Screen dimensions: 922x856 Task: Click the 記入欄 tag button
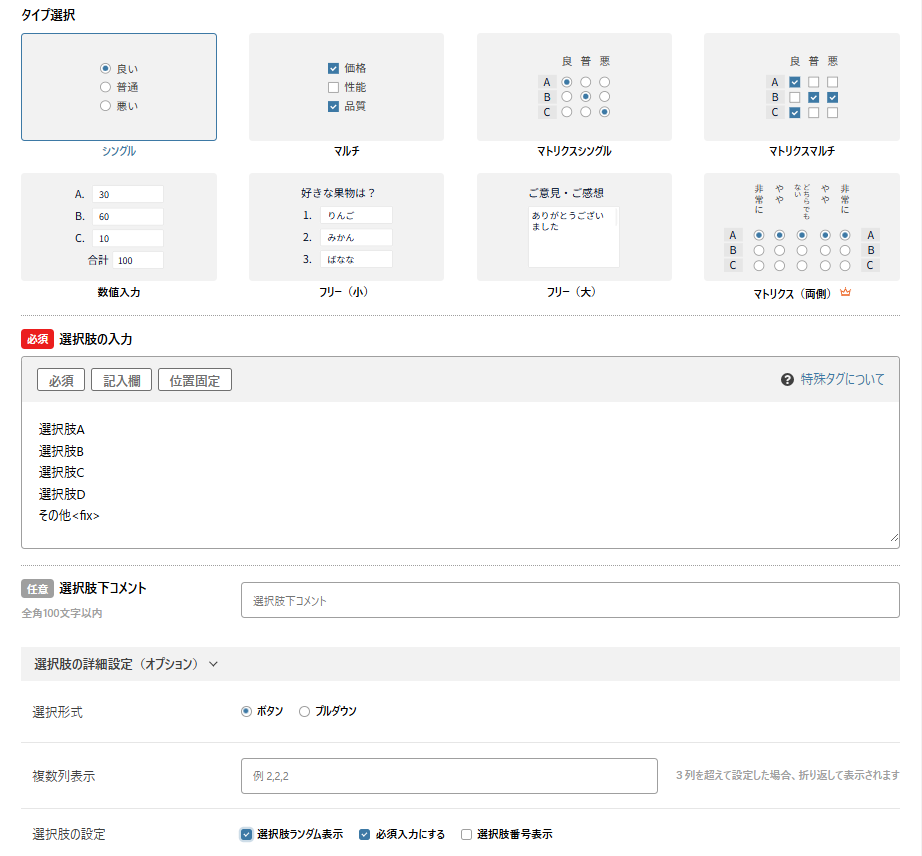(x=121, y=380)
